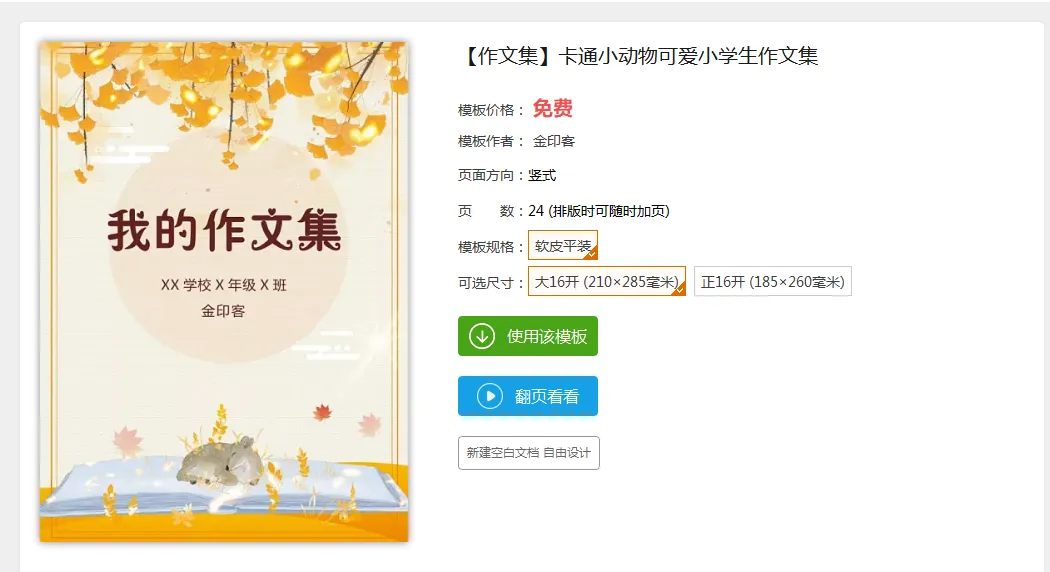Click the sleeping hamster illustration on the cover
Viewport: 1050px width, 572px height.
pyautogui.click(x=221, y=461)
